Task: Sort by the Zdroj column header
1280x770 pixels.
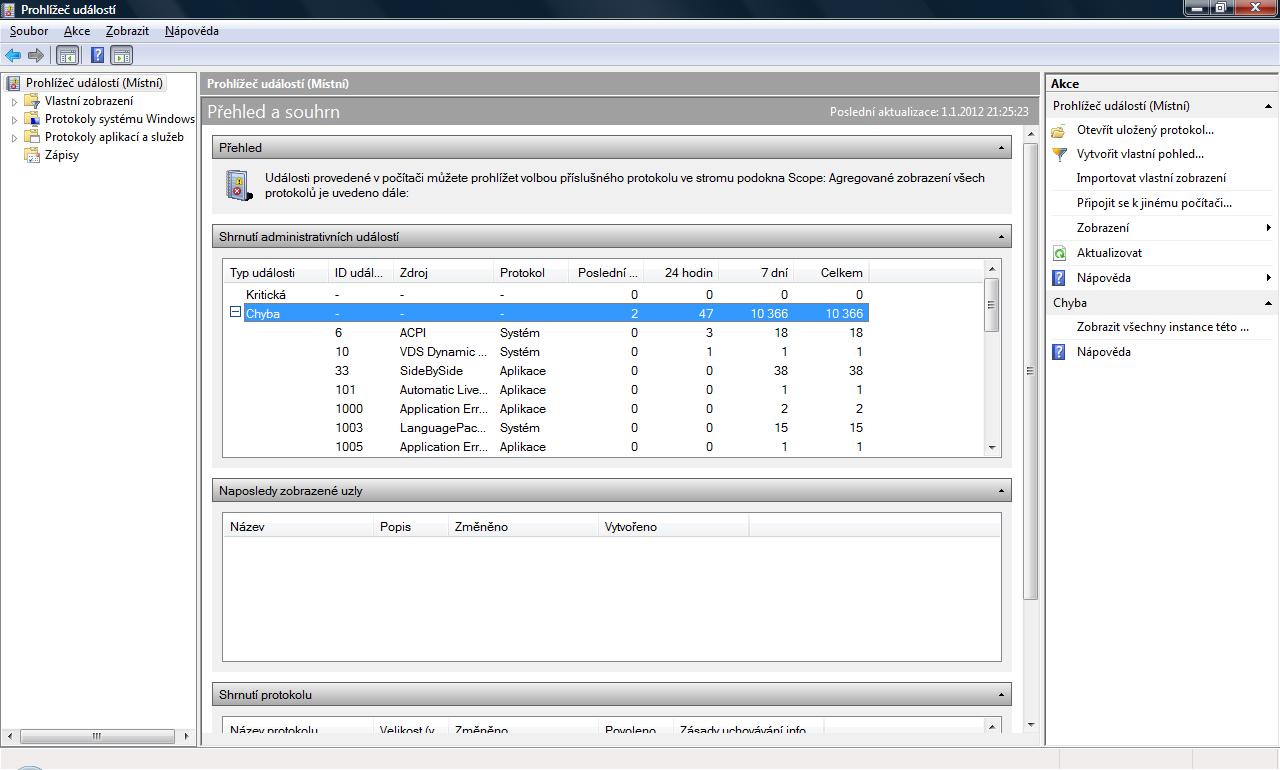Action: tap(413, 273)
